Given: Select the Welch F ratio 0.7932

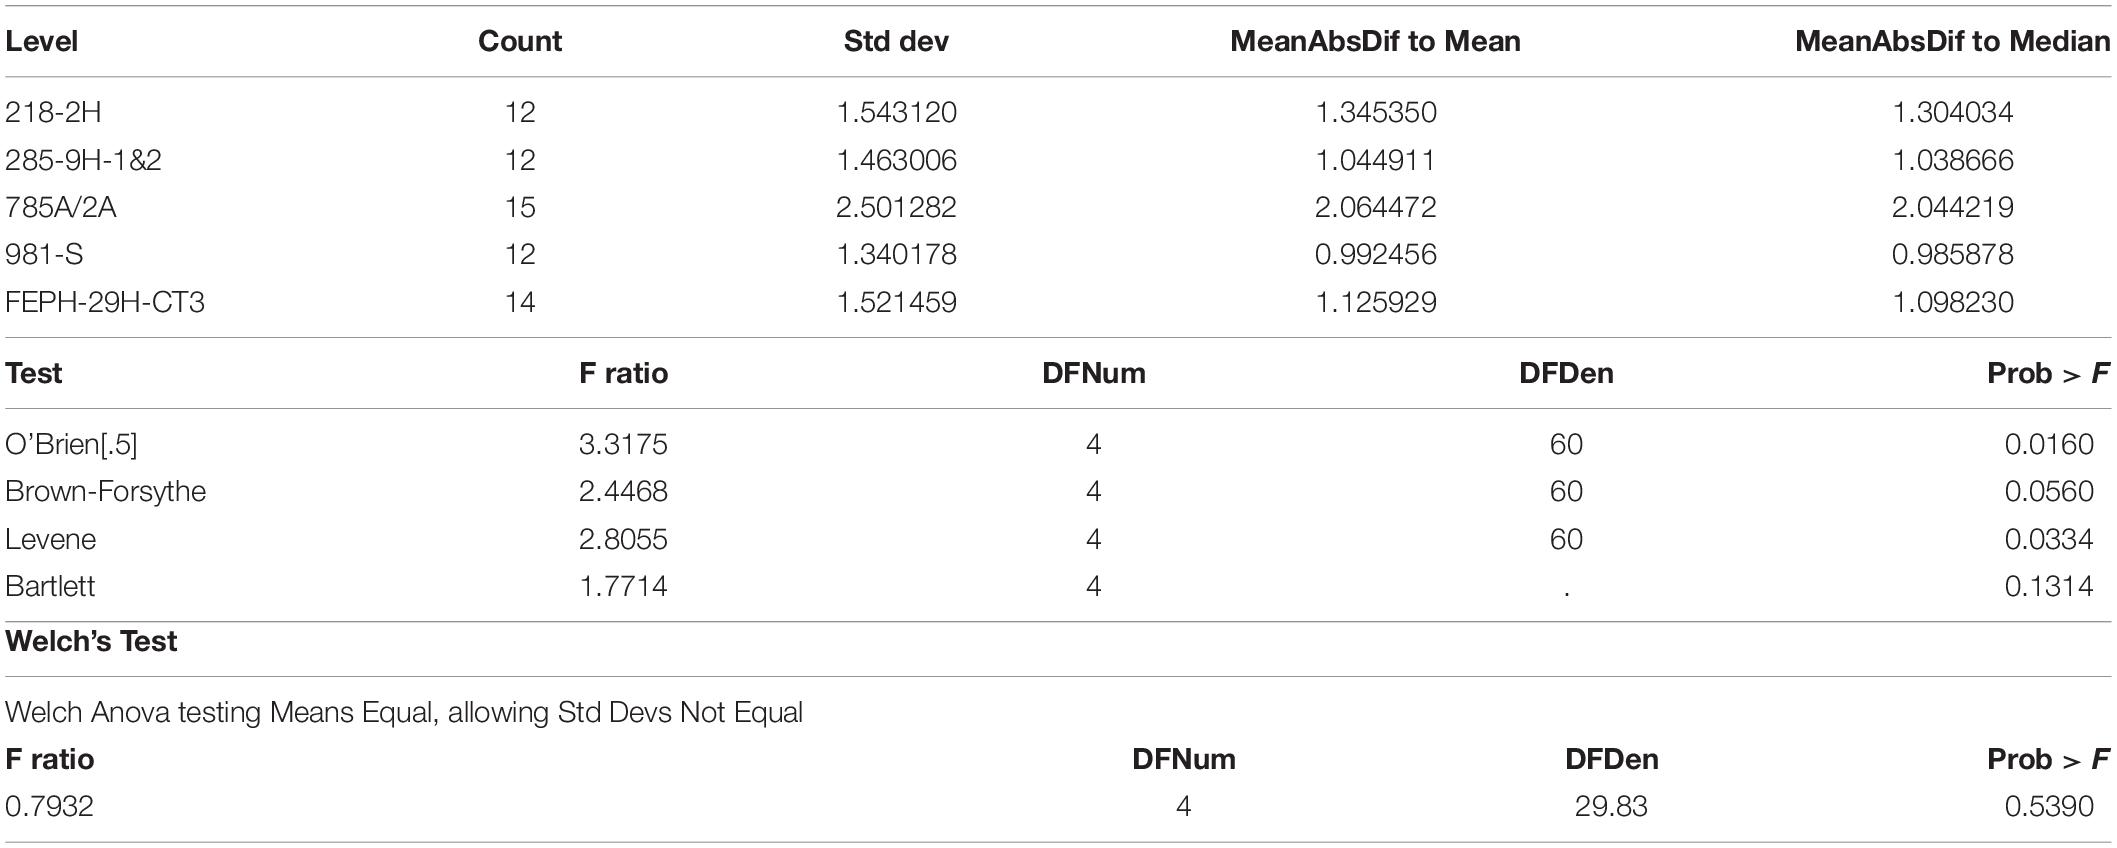Looking at the screenshot, I should 49,806.
